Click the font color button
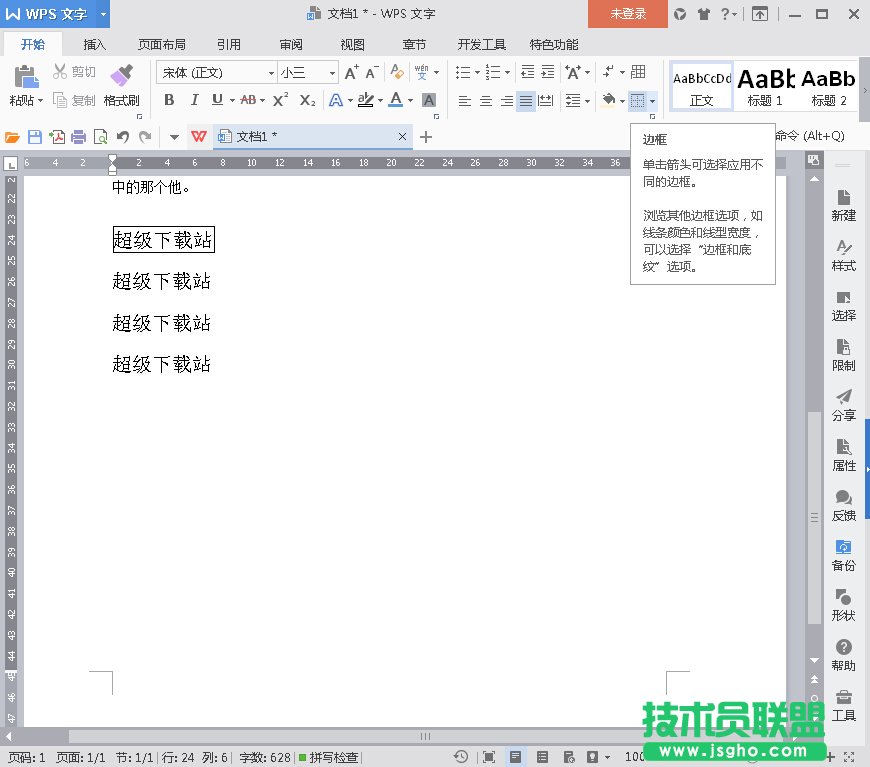Viewport: 870px width, 767px height. [x=396, y=100]
